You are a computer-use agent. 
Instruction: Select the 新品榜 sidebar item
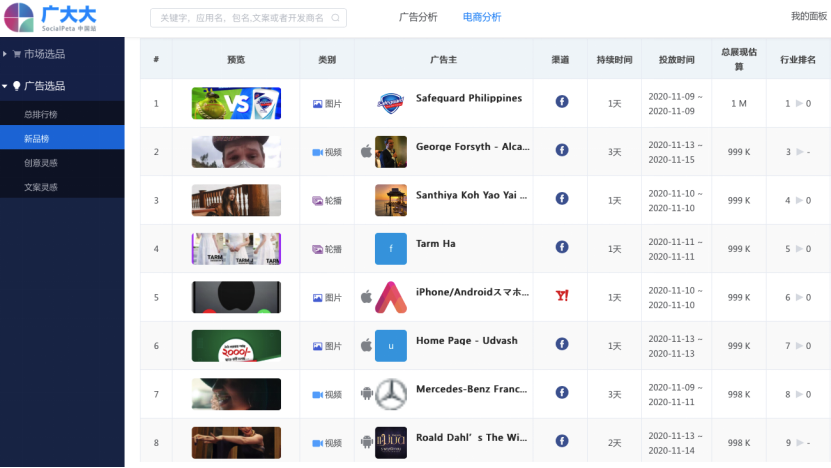click(x=62, y=138)
